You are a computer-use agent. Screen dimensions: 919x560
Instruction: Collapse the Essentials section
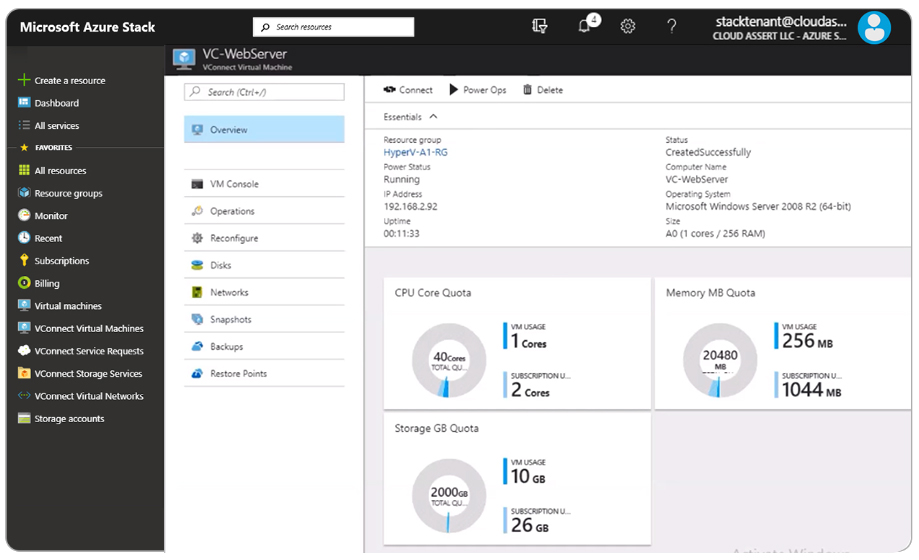click(433, 117)
